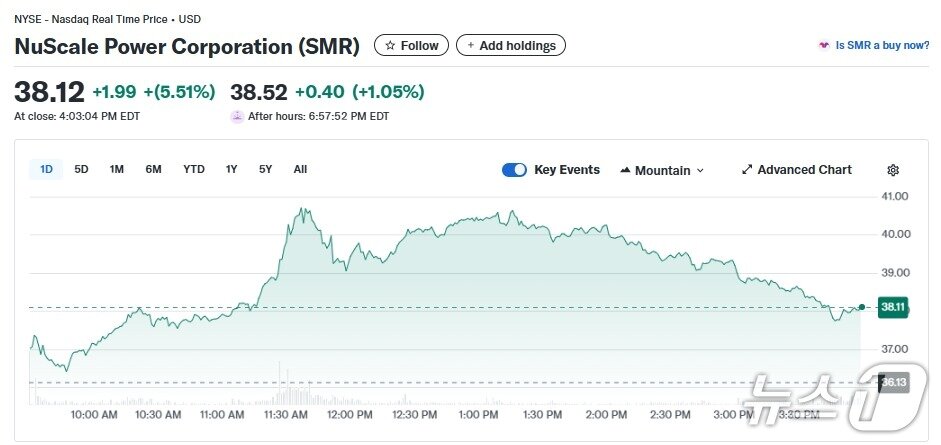Open chart settings gear icon
Image resolution: width=941 pixels, height=445 pixels.
(x=893, y=171)
